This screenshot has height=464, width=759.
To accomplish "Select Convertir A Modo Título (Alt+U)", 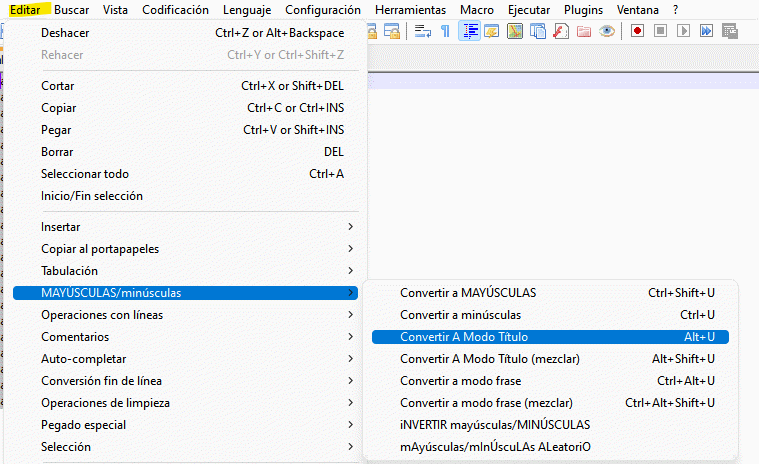I will (x=550, y=337).
